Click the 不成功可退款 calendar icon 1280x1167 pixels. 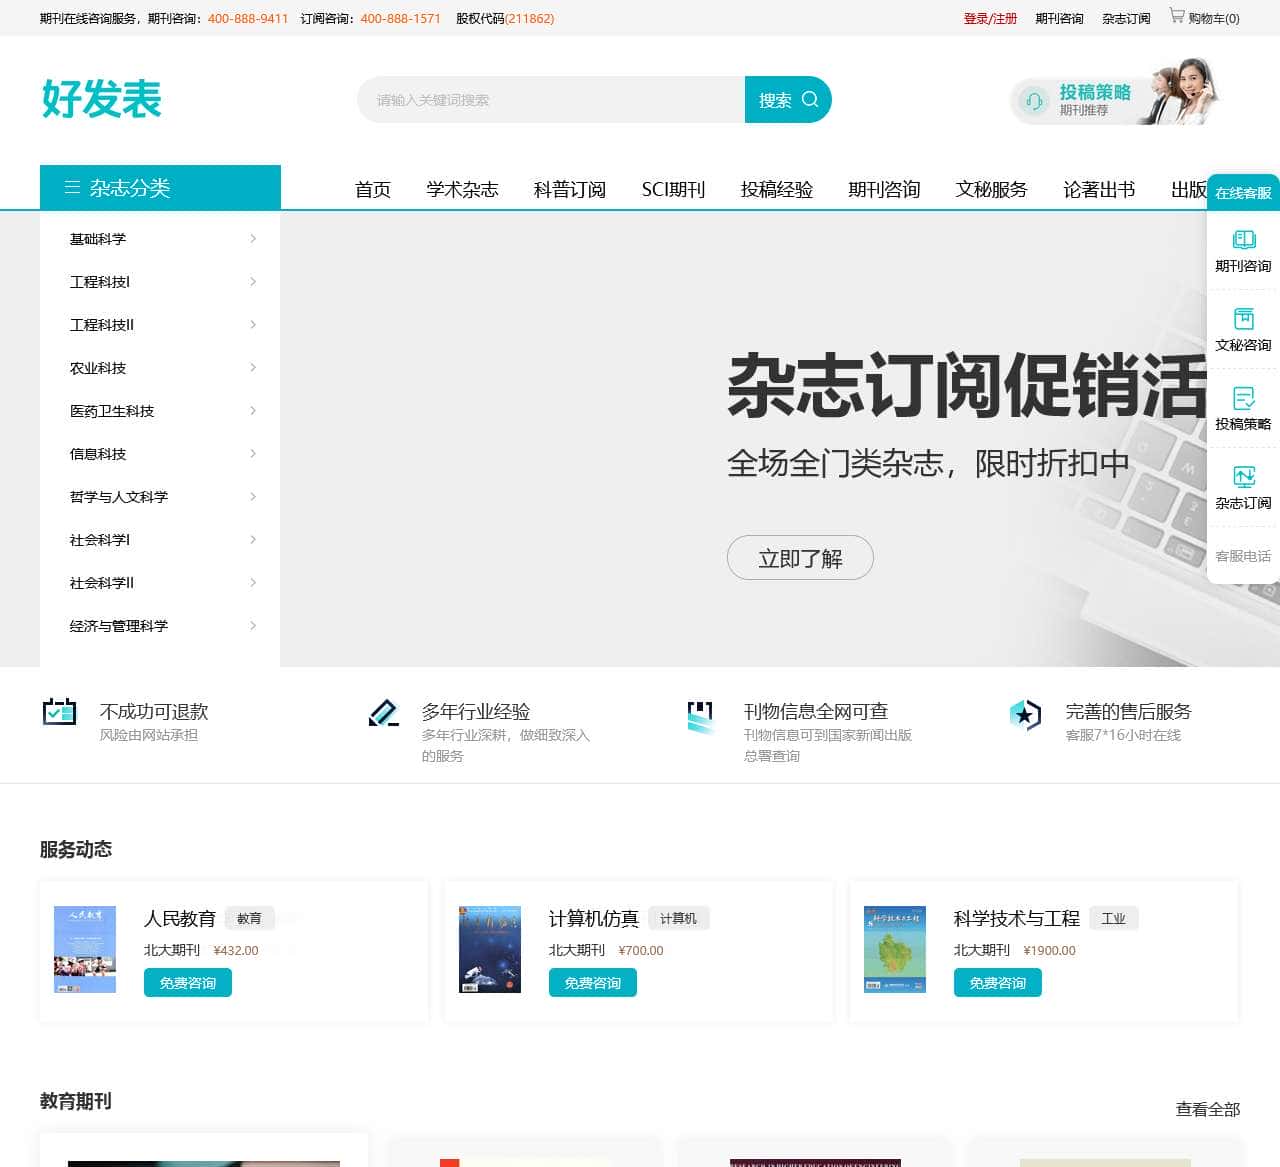(60, 711)
